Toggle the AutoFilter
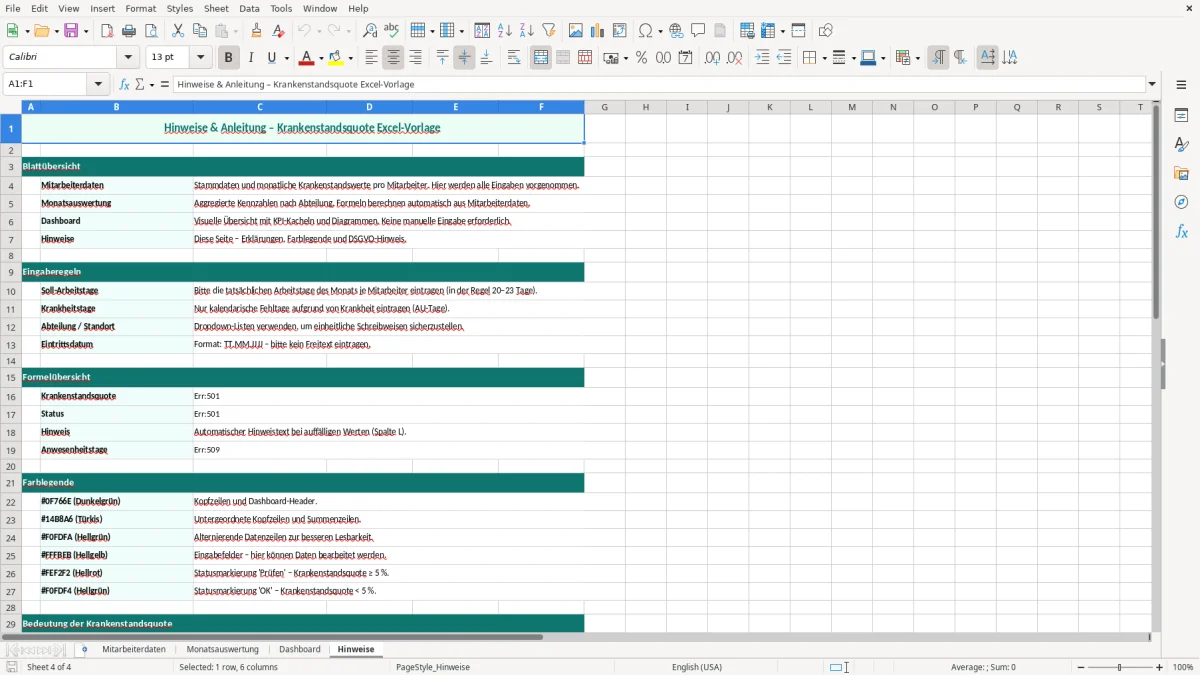Image resolution: width=1200 pixels, height=675 pixels. (x=549, y=31)
